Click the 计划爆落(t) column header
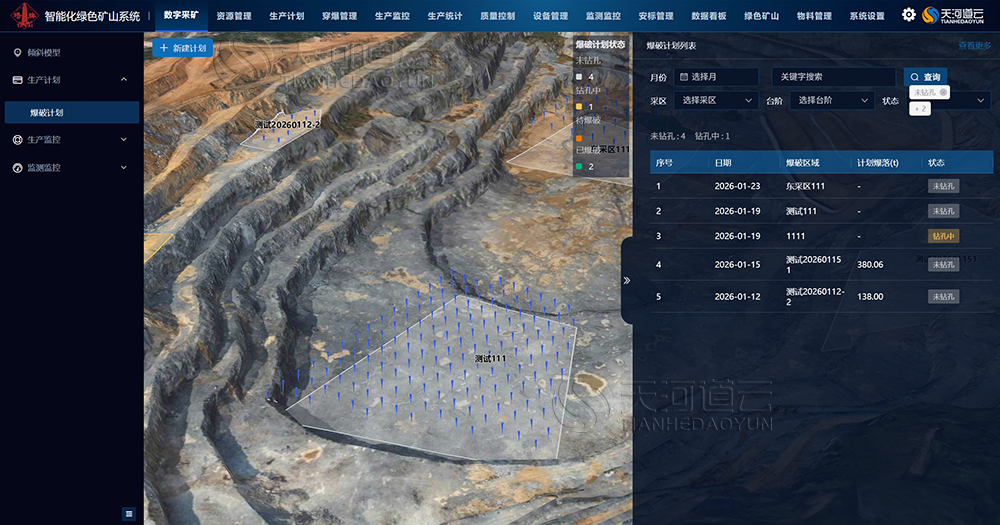Screen dimensions: 1000x525 pyautogui.click(x=878, y=163)
